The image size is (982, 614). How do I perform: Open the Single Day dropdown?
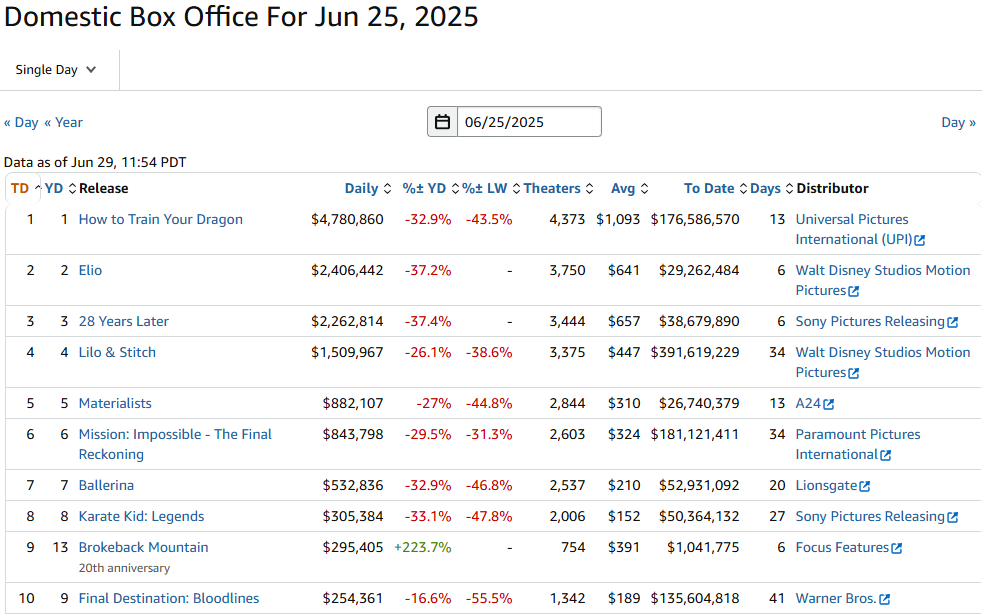tap(56, 70)
